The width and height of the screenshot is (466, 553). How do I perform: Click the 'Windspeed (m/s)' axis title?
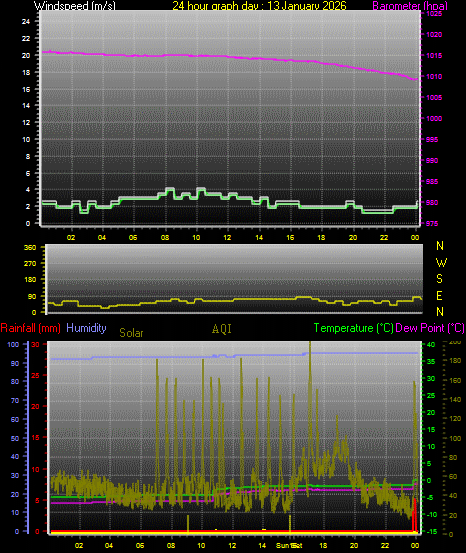coord(74,6)
